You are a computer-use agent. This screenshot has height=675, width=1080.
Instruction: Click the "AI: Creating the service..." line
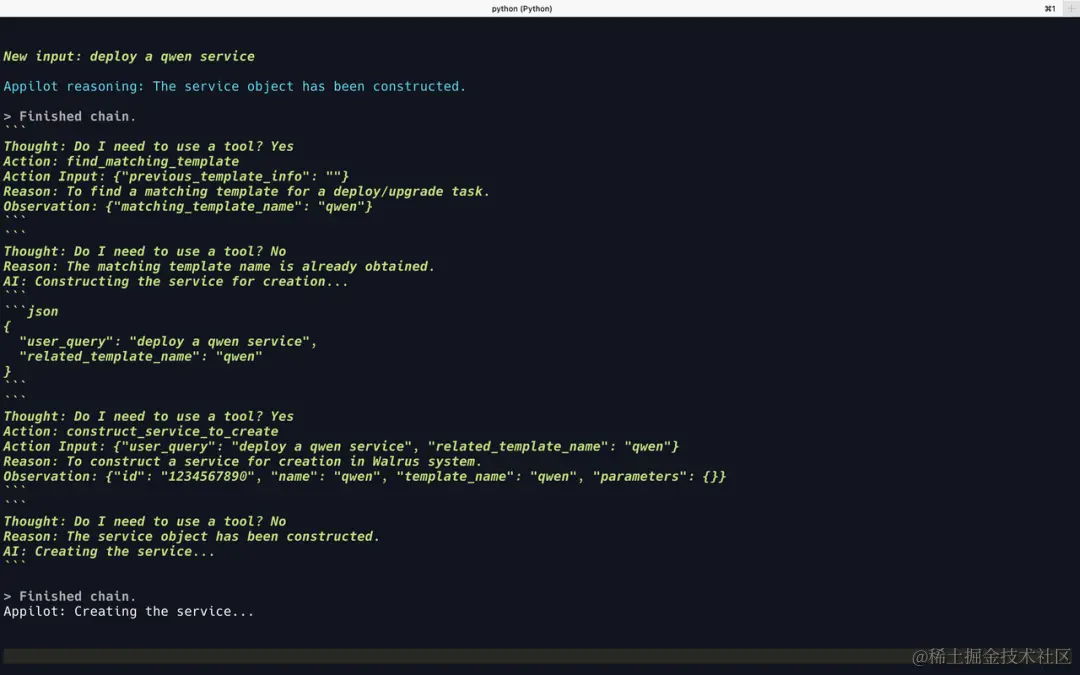(109, 552)
